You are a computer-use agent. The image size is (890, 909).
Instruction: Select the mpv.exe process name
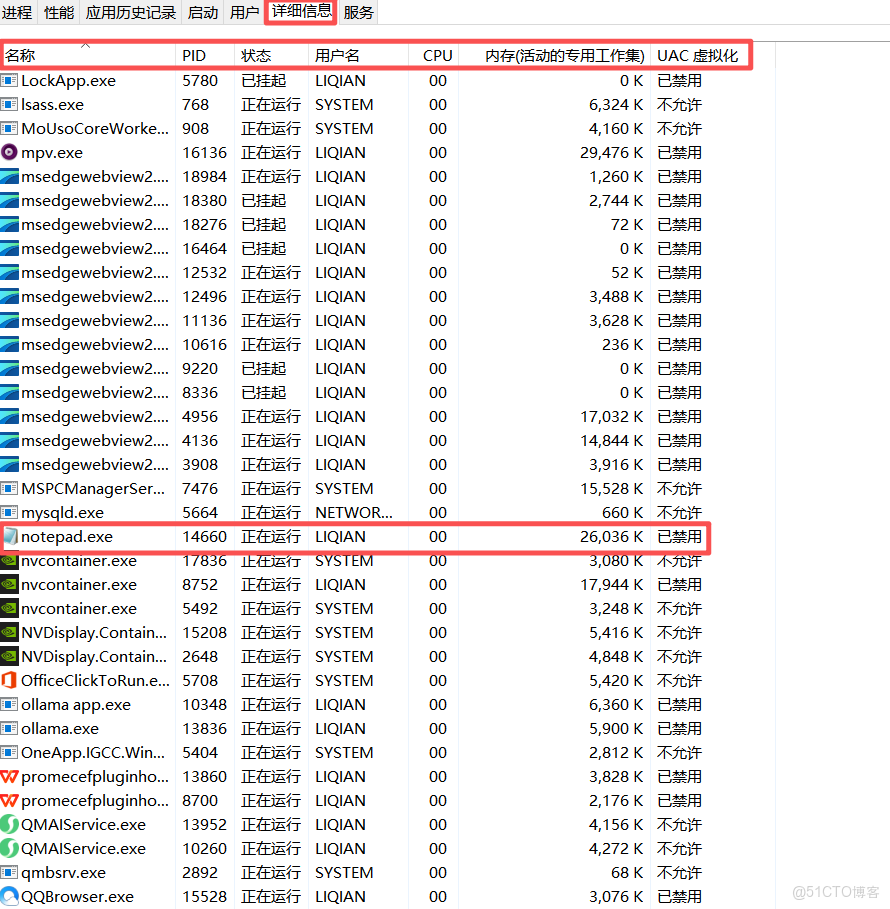pos(52,152)
